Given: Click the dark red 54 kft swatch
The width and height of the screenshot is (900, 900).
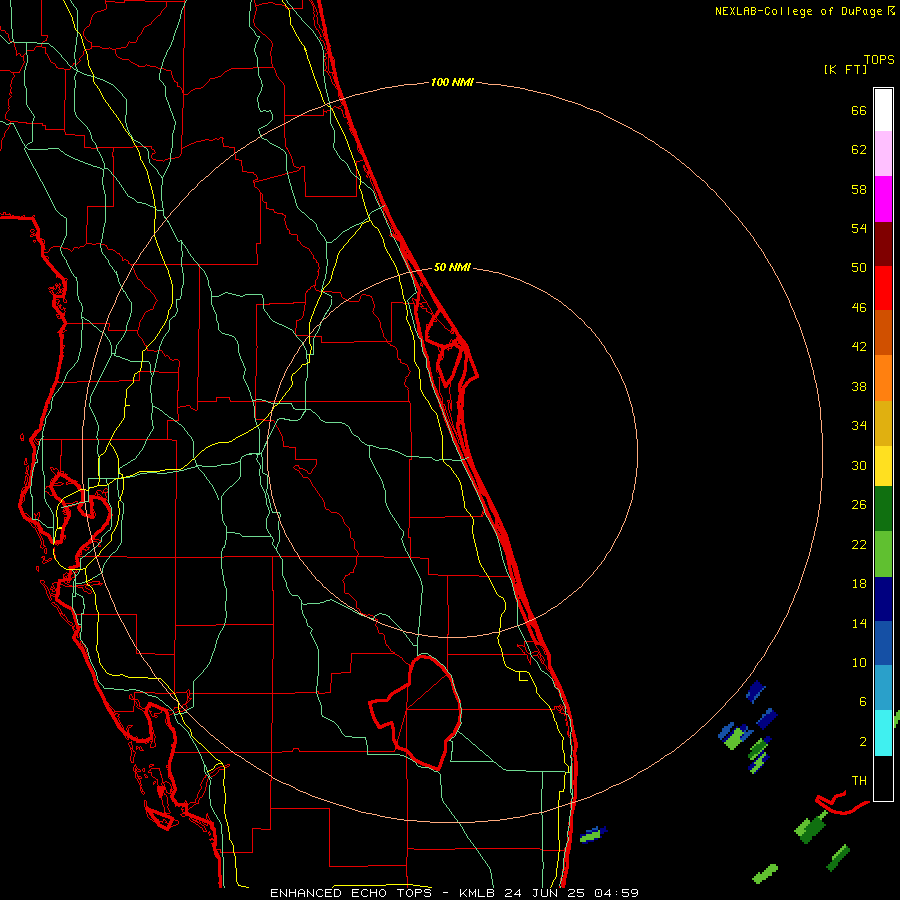Looking at the screenshot, I should coord(883,244).
